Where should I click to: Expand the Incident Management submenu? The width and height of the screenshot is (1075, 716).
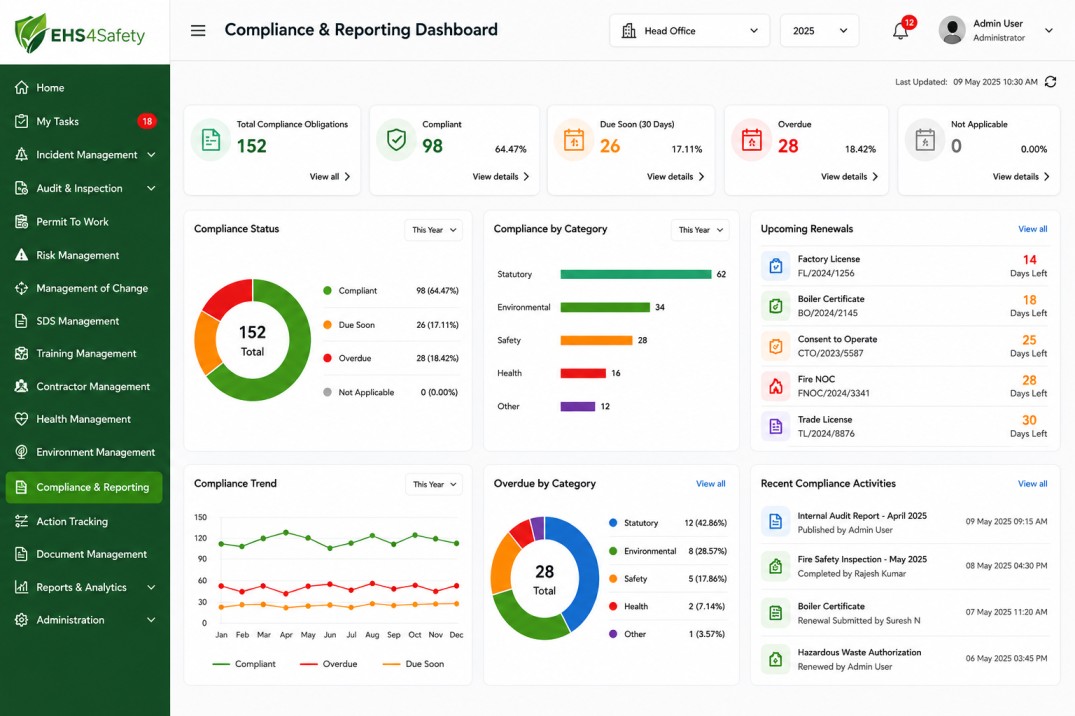(152, 155)
